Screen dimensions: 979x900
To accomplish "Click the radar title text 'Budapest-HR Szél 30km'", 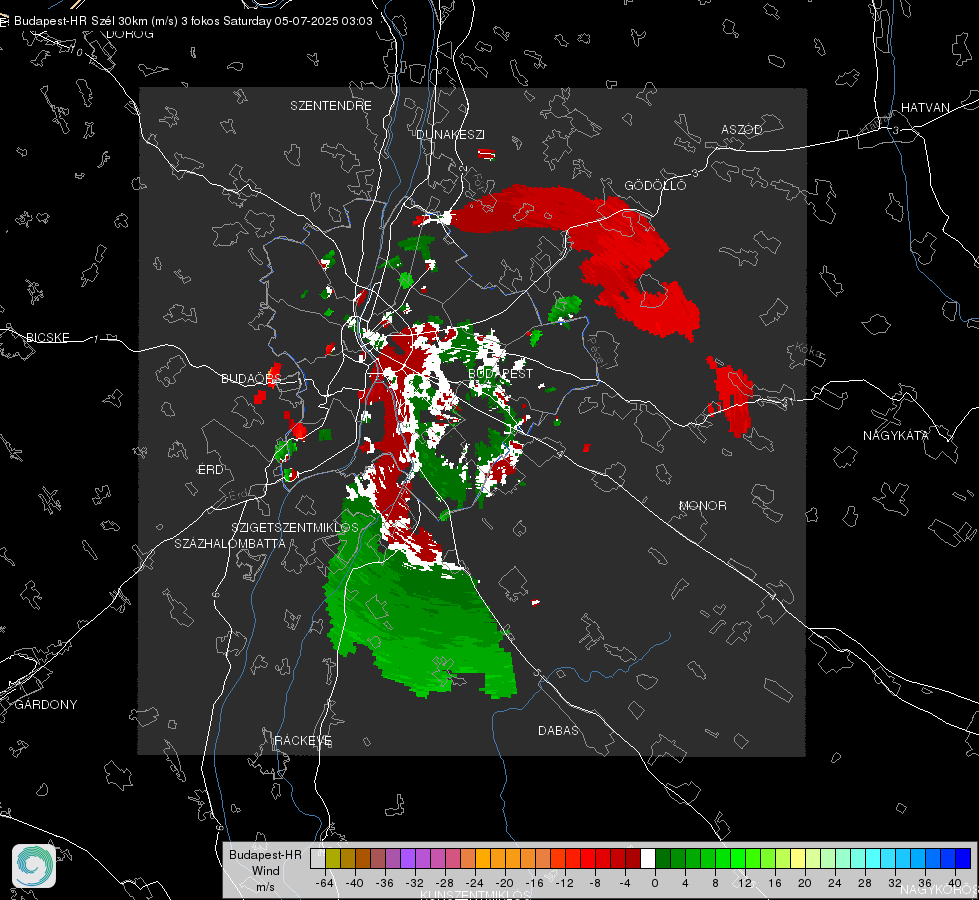I will [81, 21].
